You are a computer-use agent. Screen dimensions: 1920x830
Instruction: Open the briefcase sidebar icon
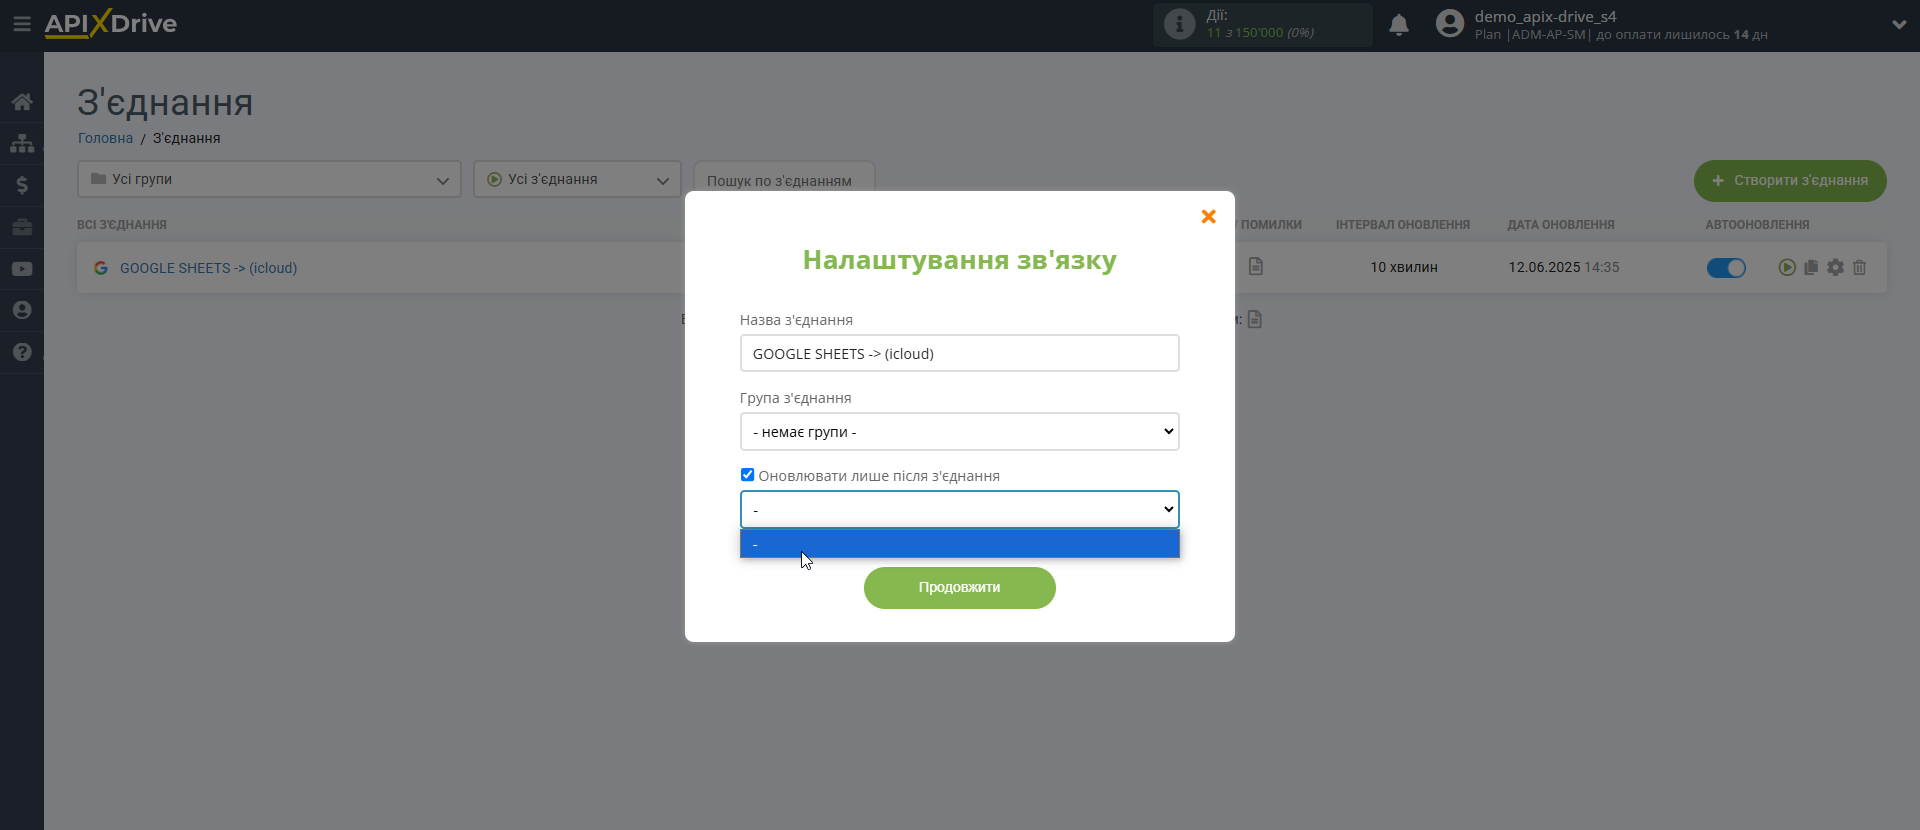tap(22, 227)
